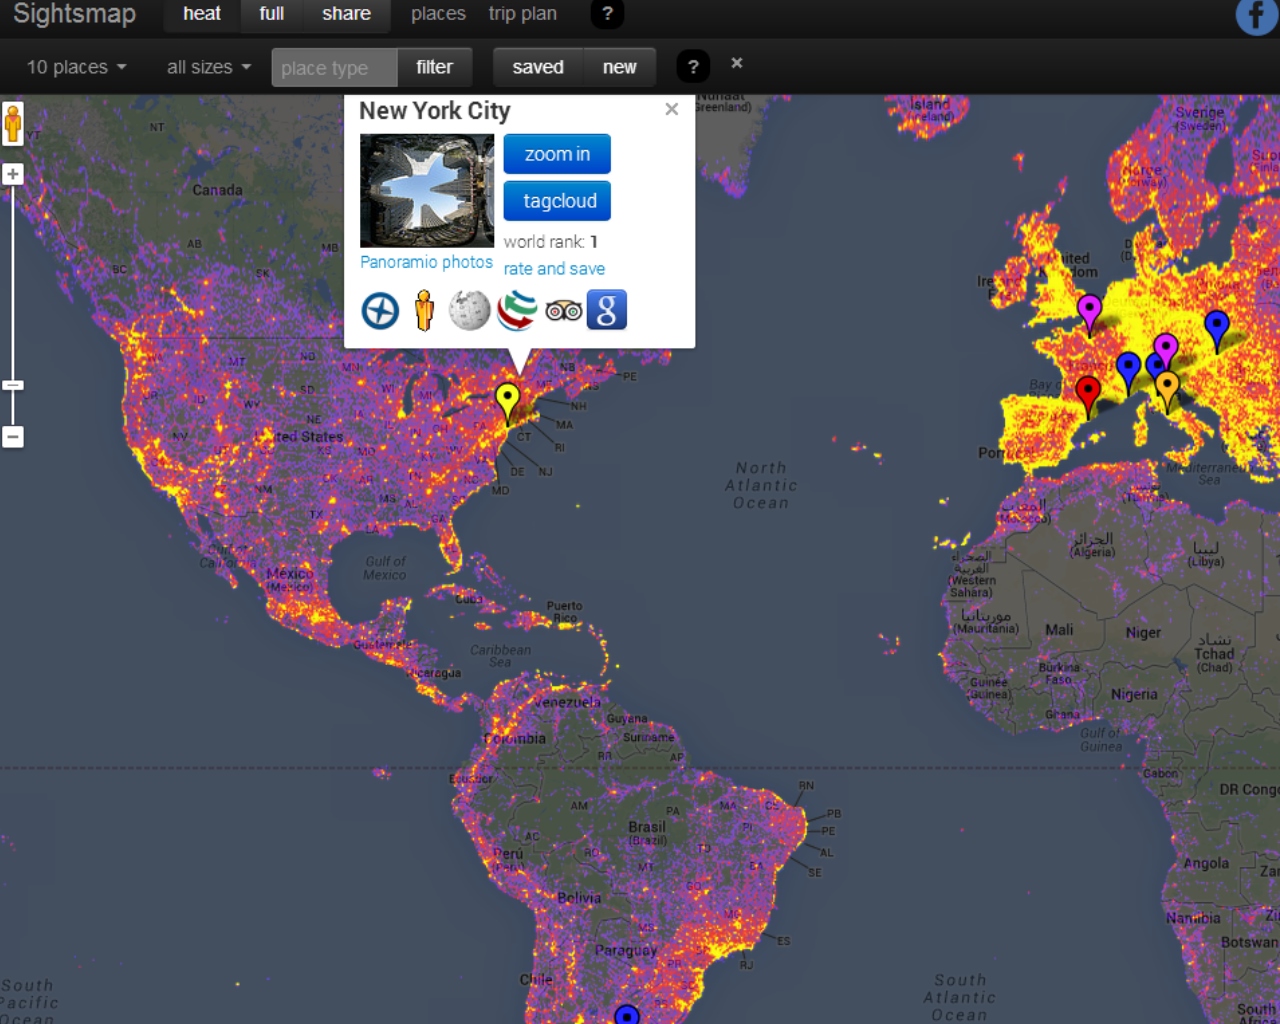Click the 'Angola' map label
Image resolution: width=1280 pixels, height=1024 pixels.
(1206, 864)
